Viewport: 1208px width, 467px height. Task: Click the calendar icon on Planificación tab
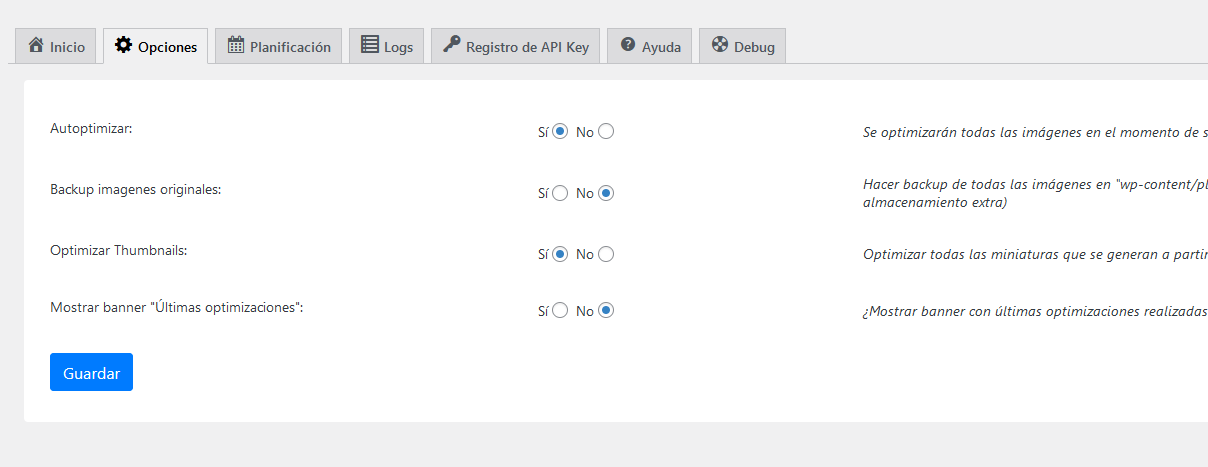tap(236, 45)
